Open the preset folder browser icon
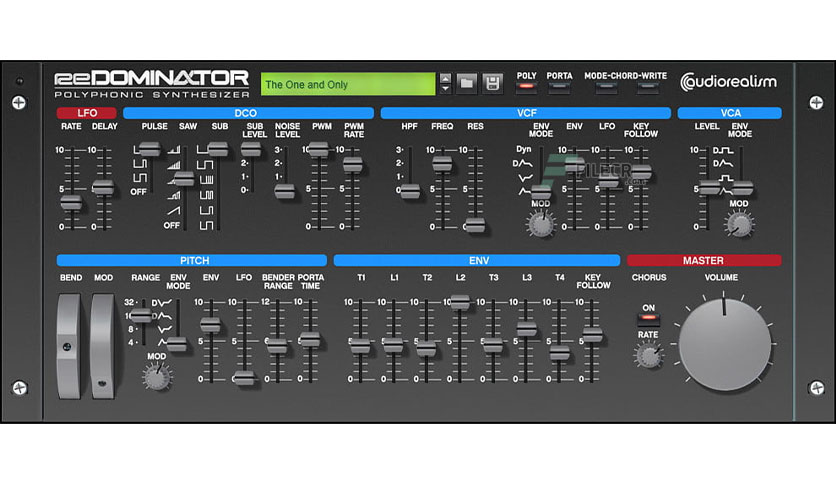 [467, 84]
